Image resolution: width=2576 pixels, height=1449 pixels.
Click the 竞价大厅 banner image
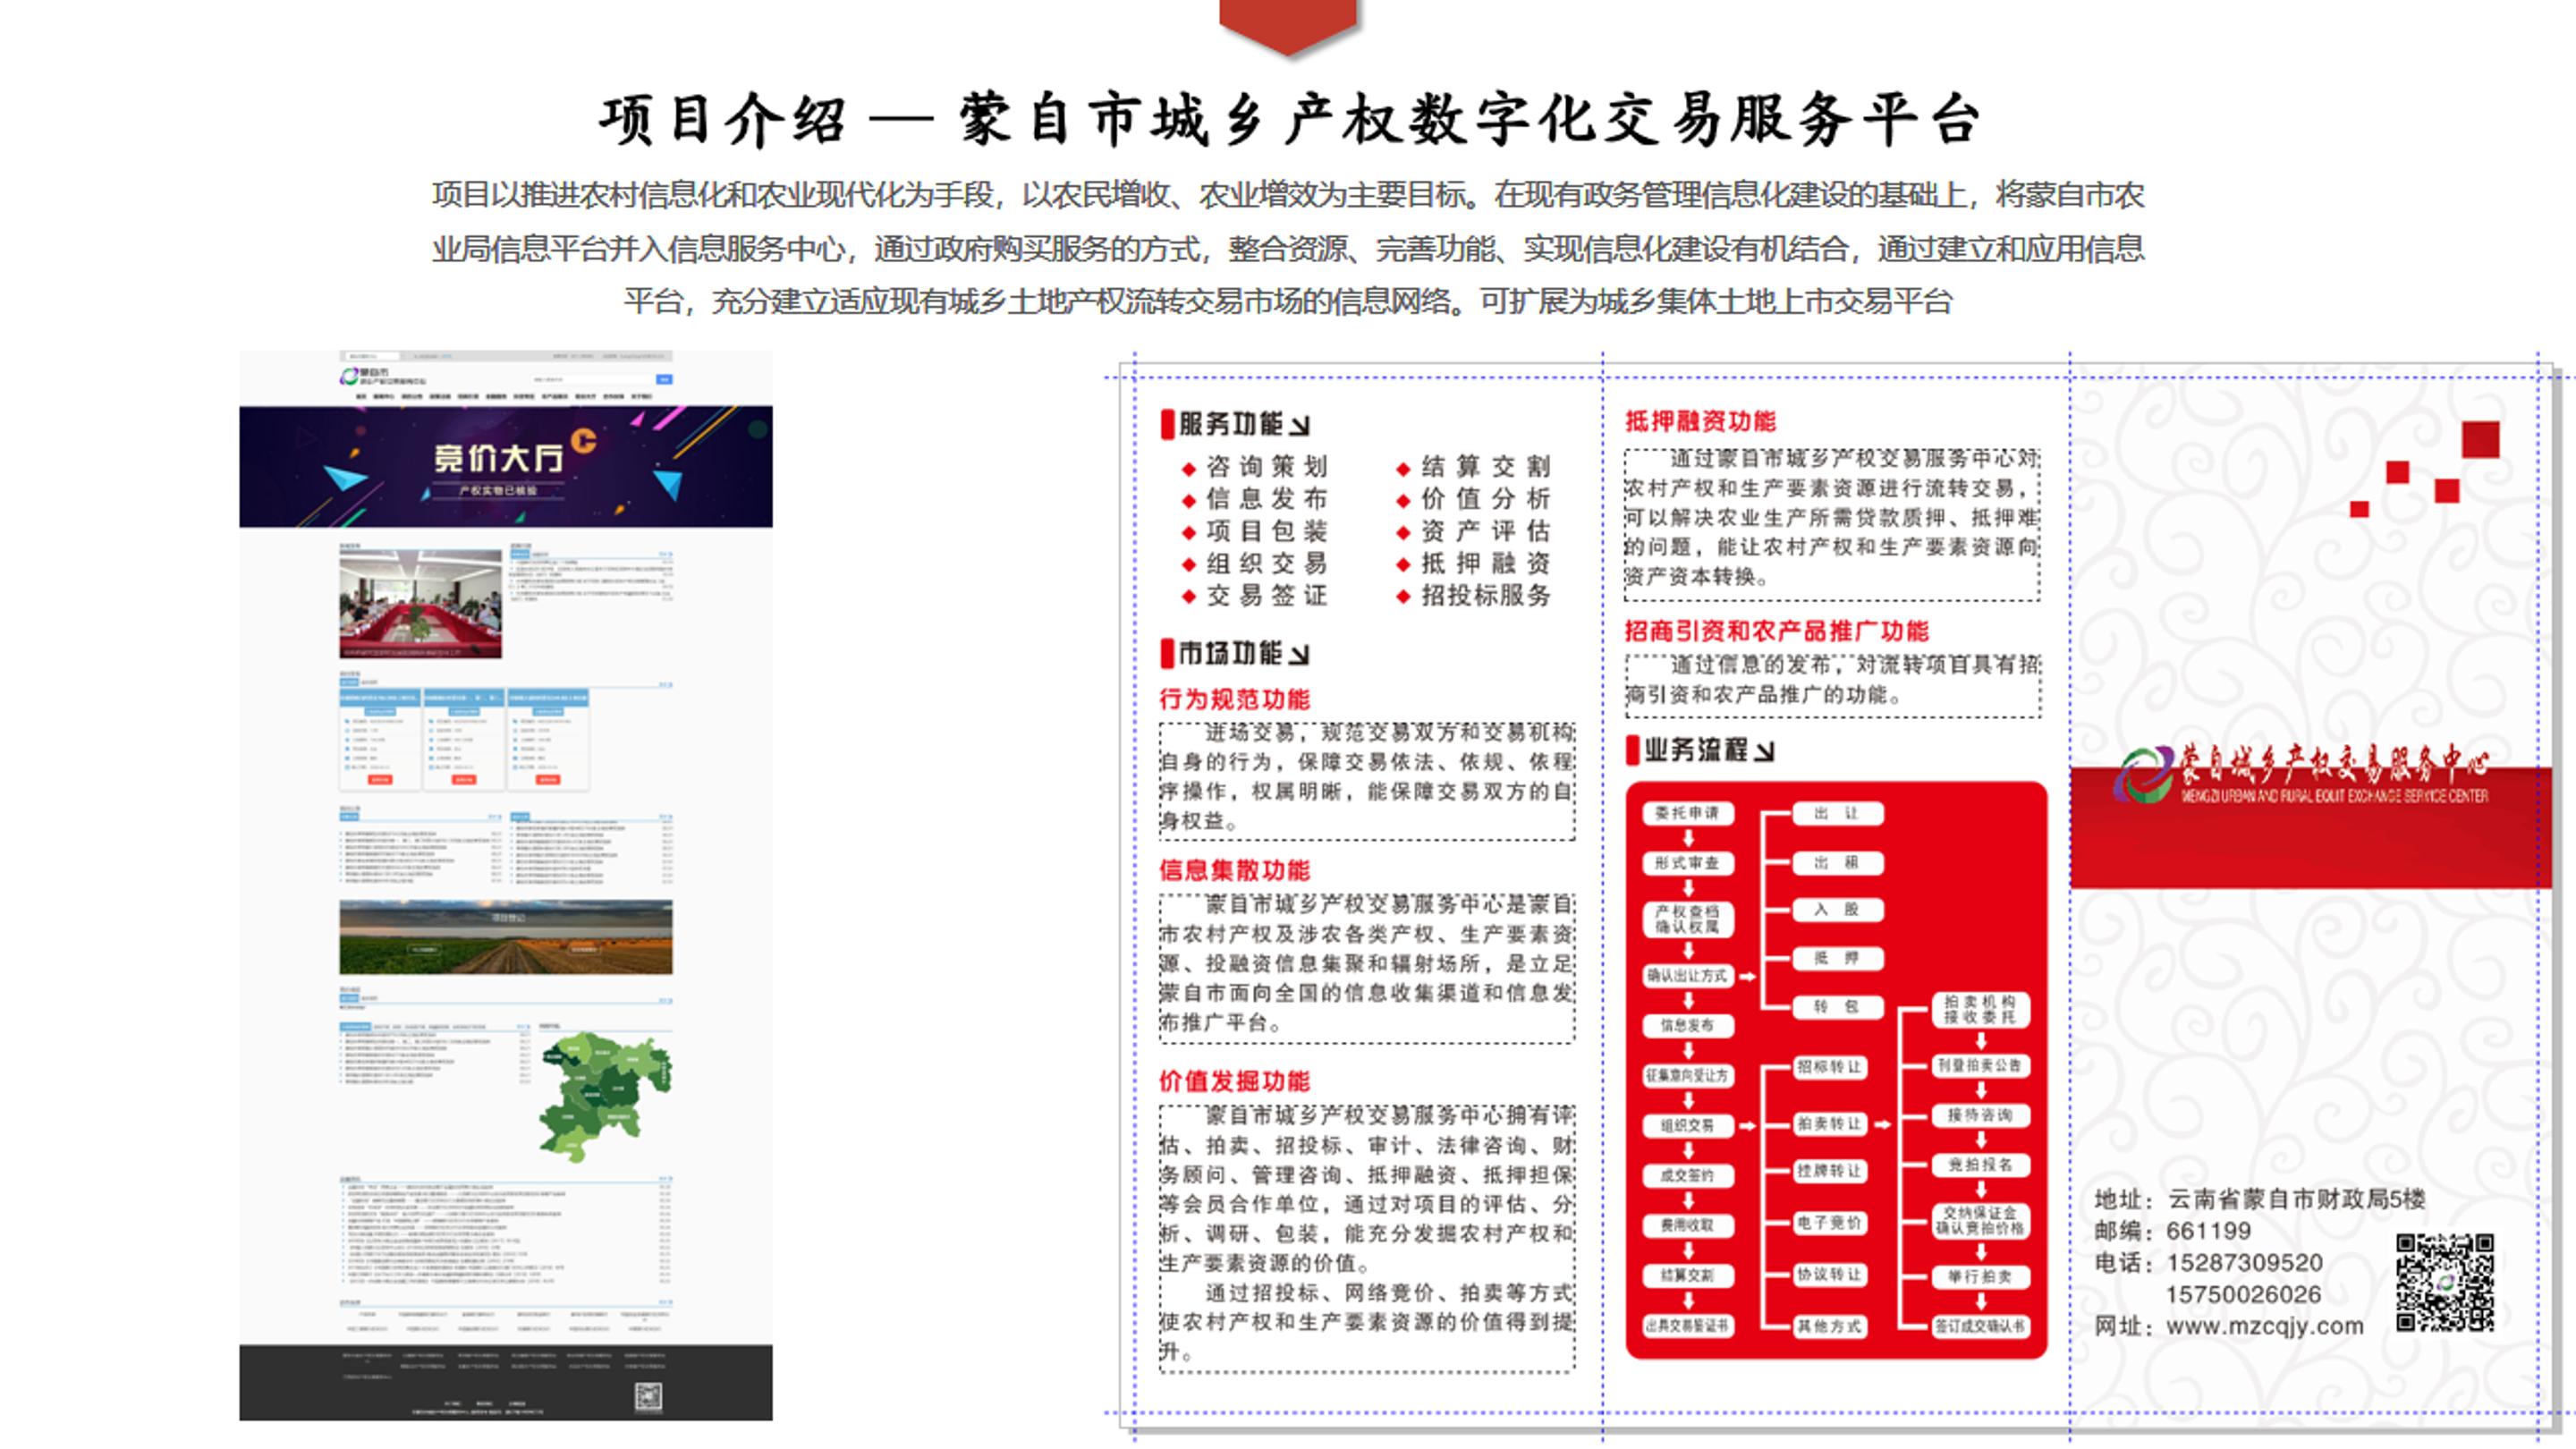point(506,467)
